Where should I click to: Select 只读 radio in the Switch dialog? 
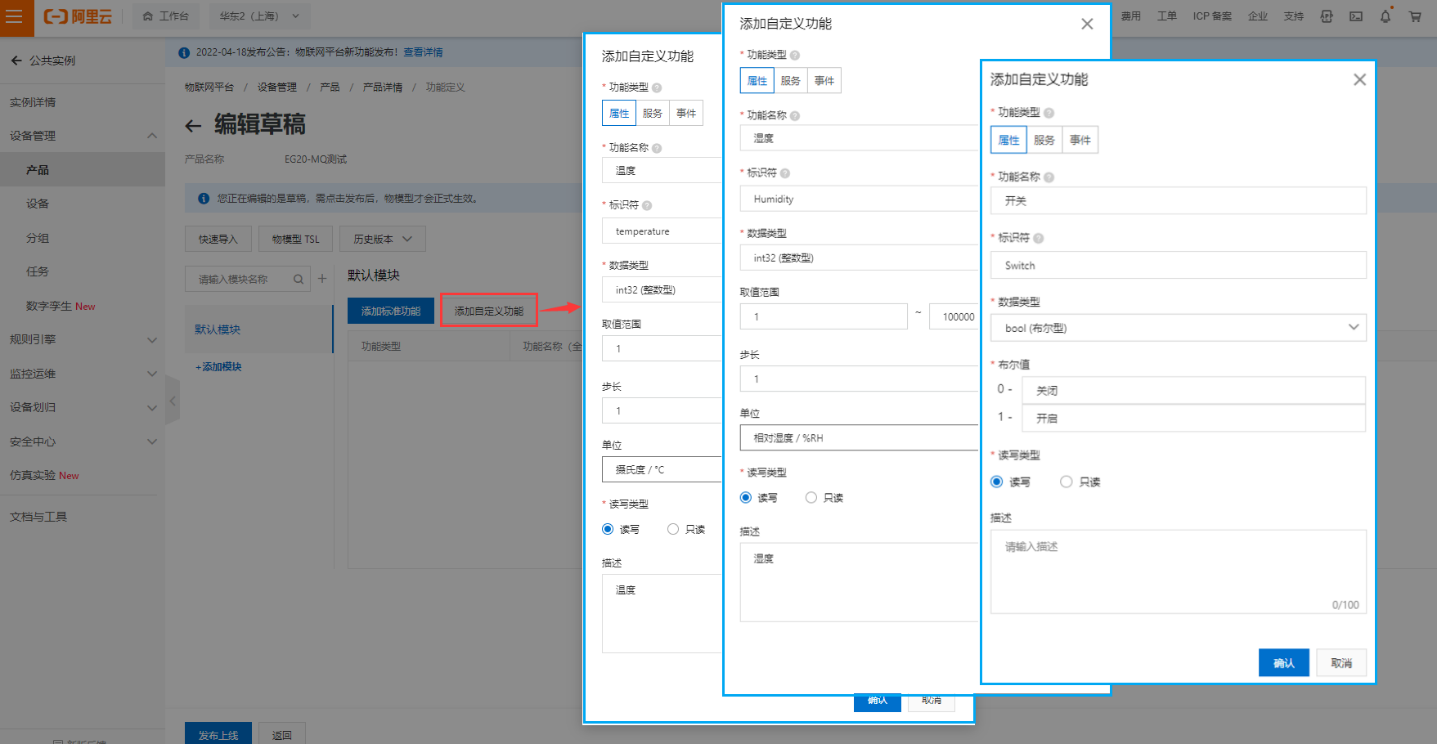1066,482
